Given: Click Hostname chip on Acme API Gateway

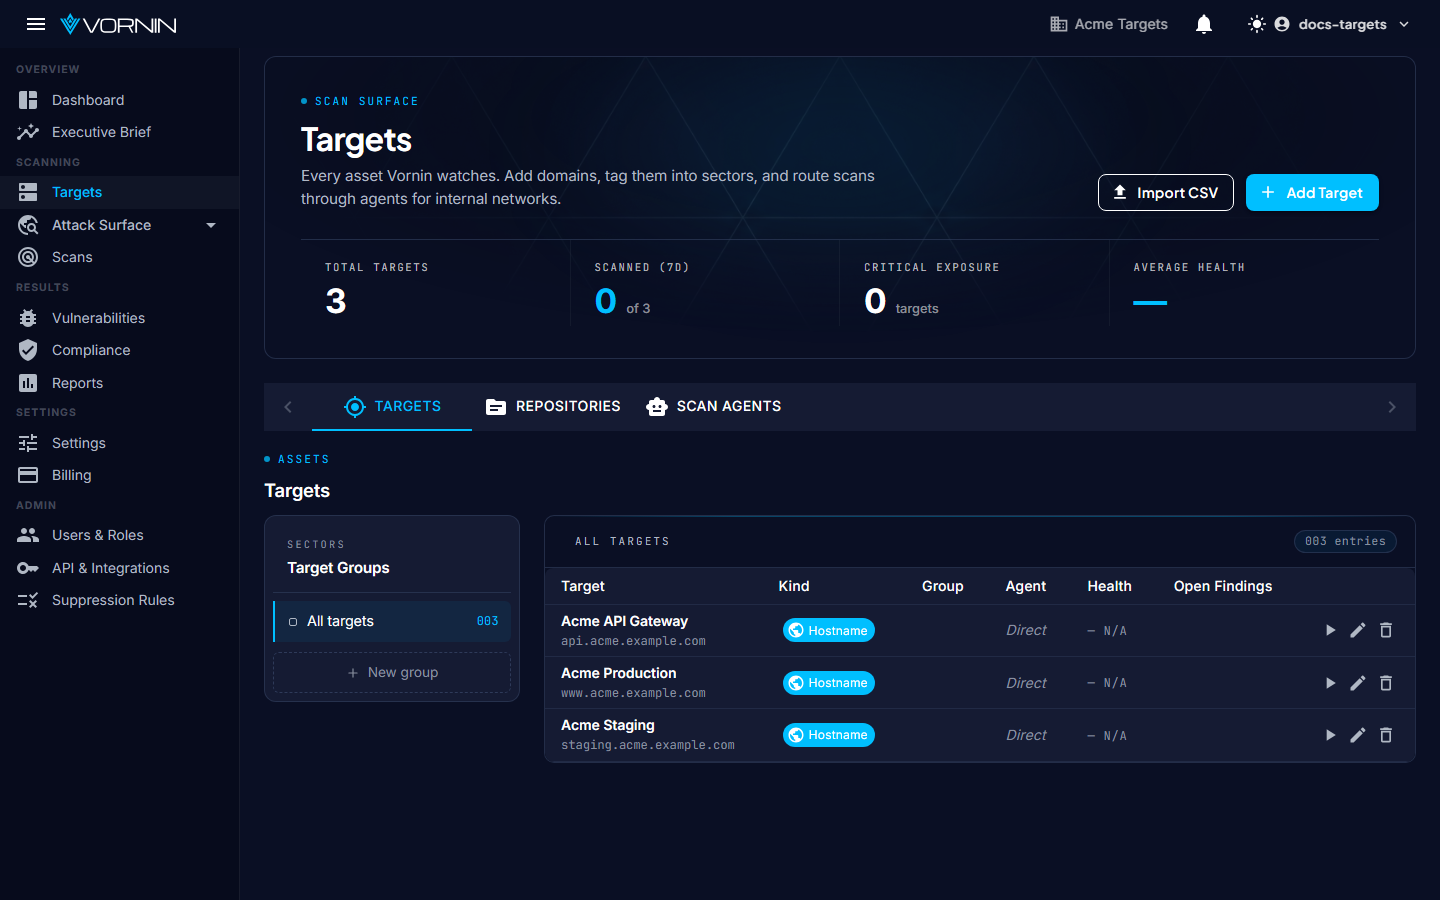Looking at the screenshot, I should (829, 630).
